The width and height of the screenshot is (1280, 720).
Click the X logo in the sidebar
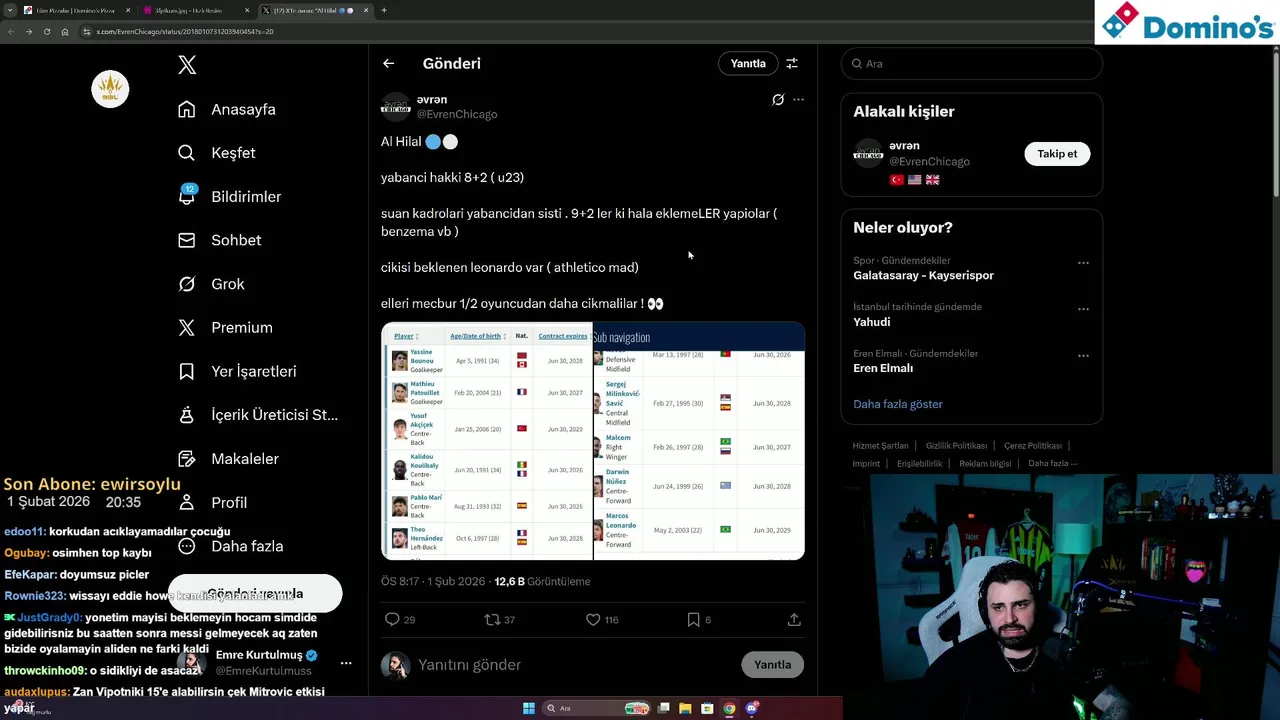[x=187, y=65]
